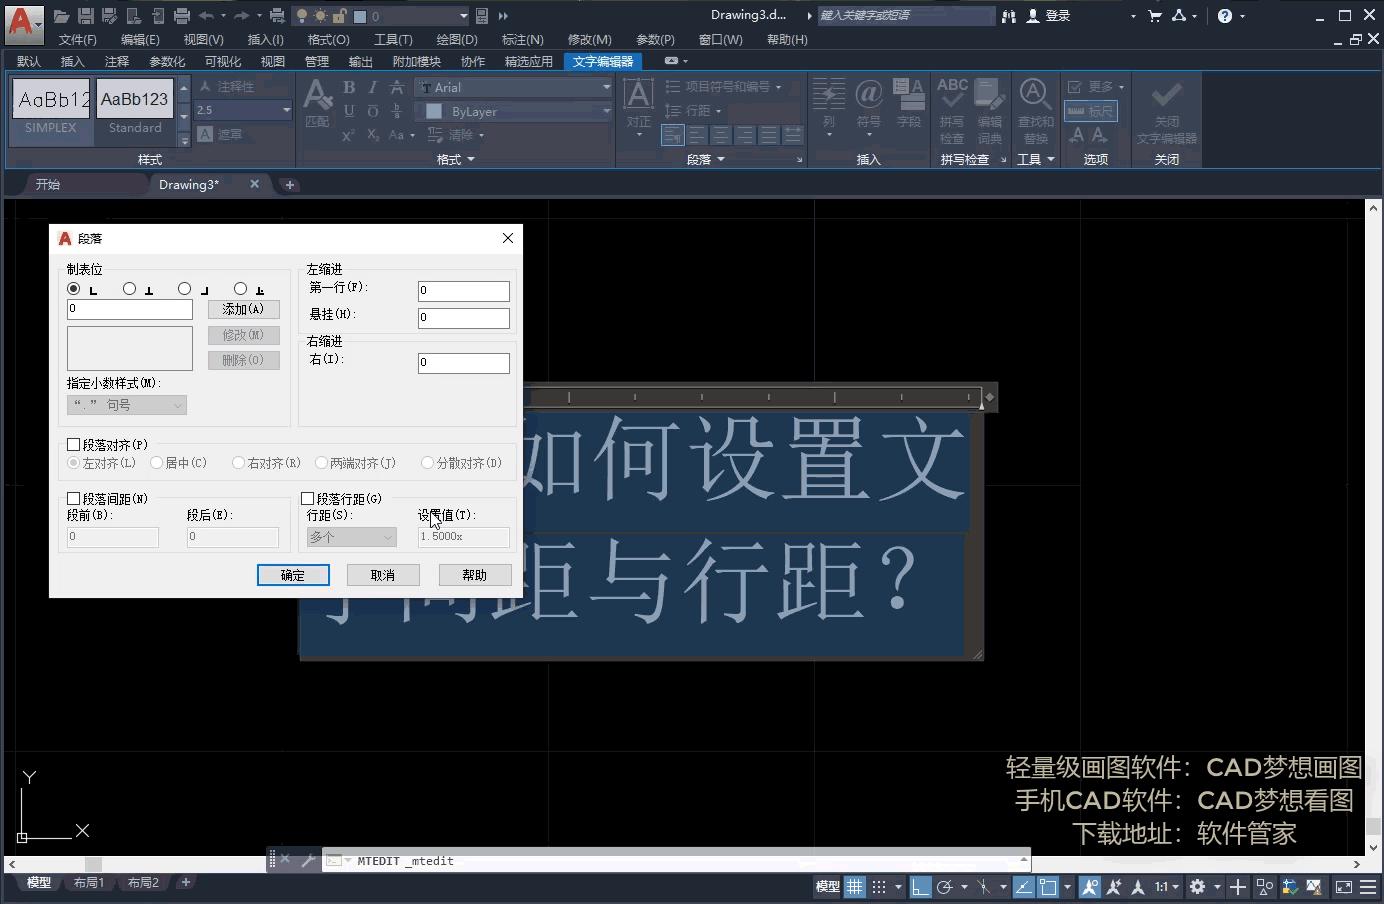Enable the 段落对齐 (paragraph alignment) checkbox
The height and width of the screenshot is (904, 1384).
click(73, 444)
